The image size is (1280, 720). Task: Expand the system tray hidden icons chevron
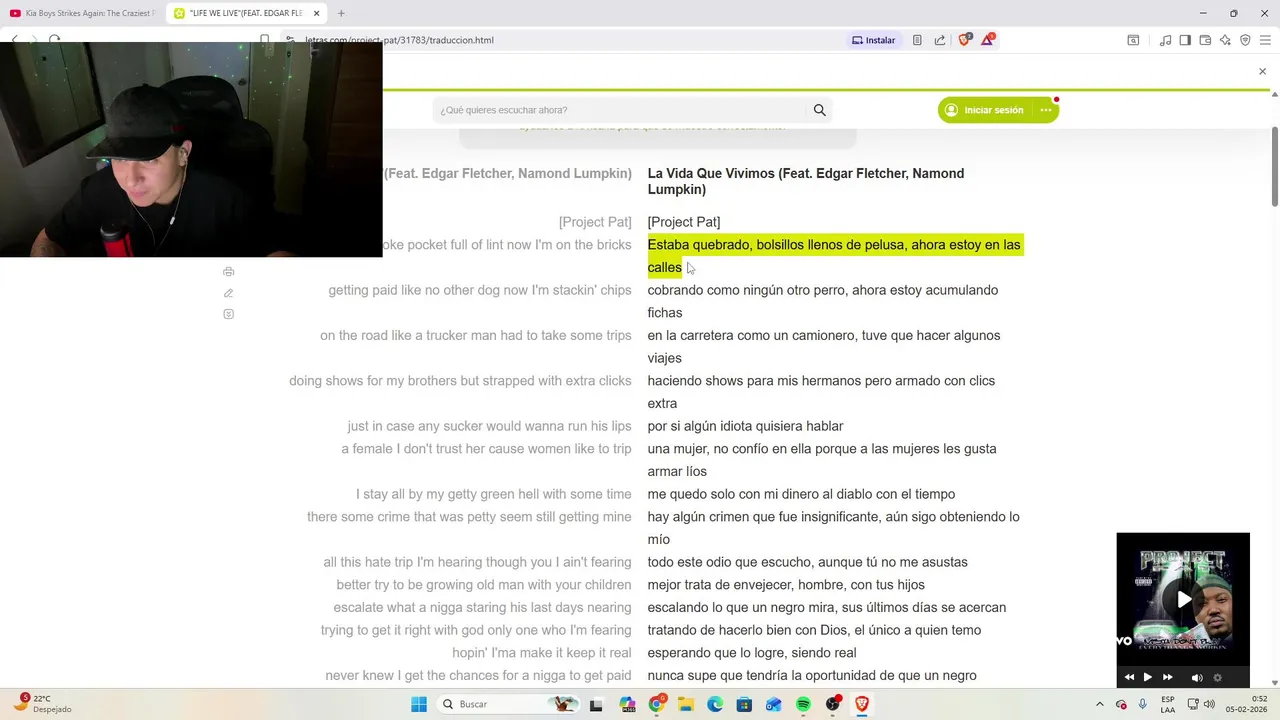click(x=1100, y=704)
